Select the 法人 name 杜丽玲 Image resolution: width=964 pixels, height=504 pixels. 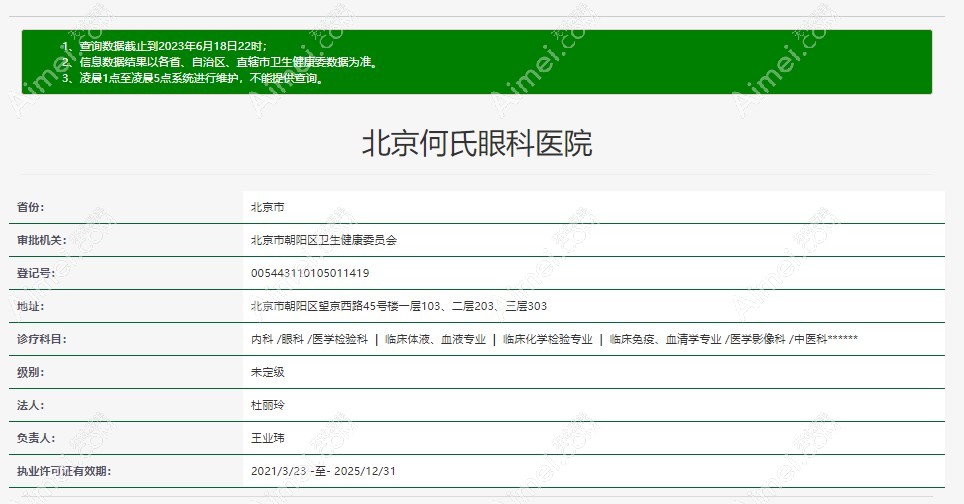point(267,405)
